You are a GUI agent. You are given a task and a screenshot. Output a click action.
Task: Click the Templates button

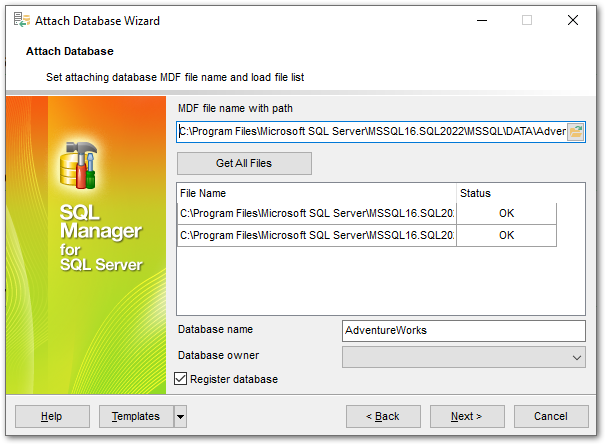[x=136, y=416]
